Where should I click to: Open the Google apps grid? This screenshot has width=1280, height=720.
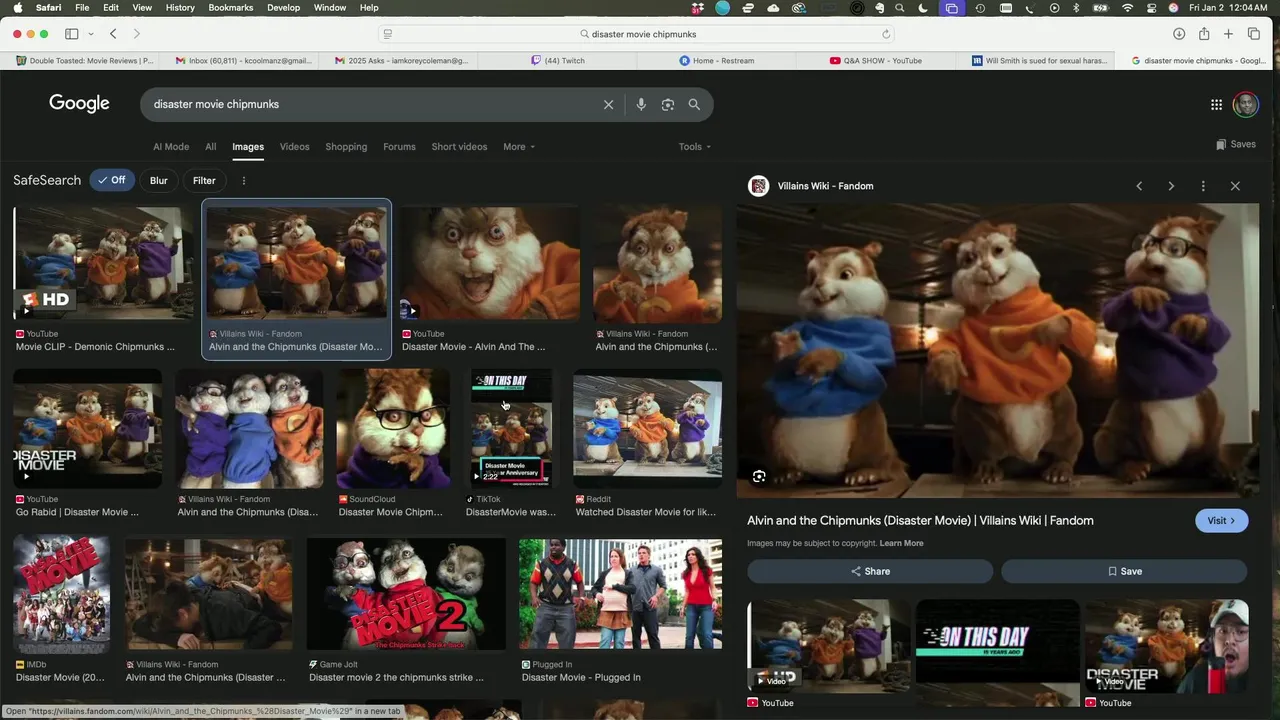pos(1216,104)
